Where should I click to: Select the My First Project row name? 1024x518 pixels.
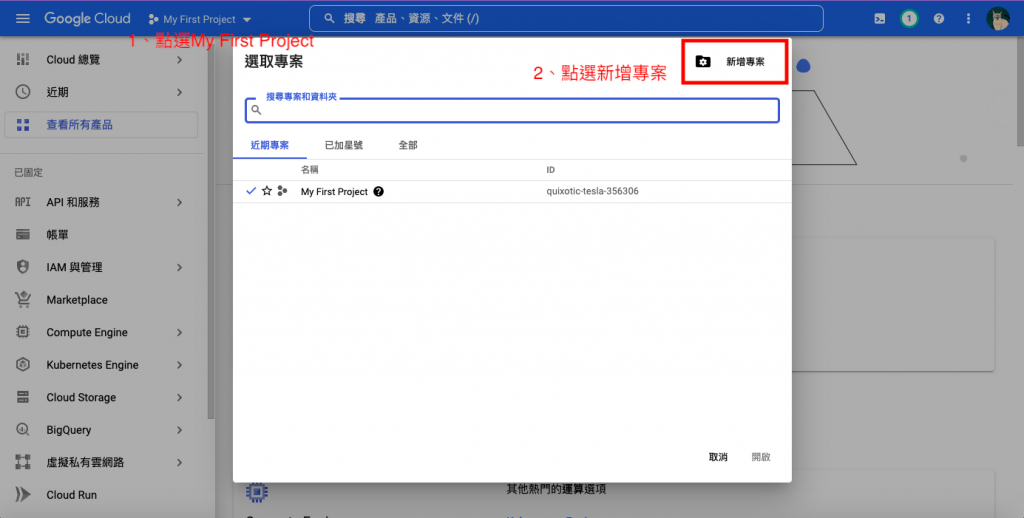coord(334,191)
